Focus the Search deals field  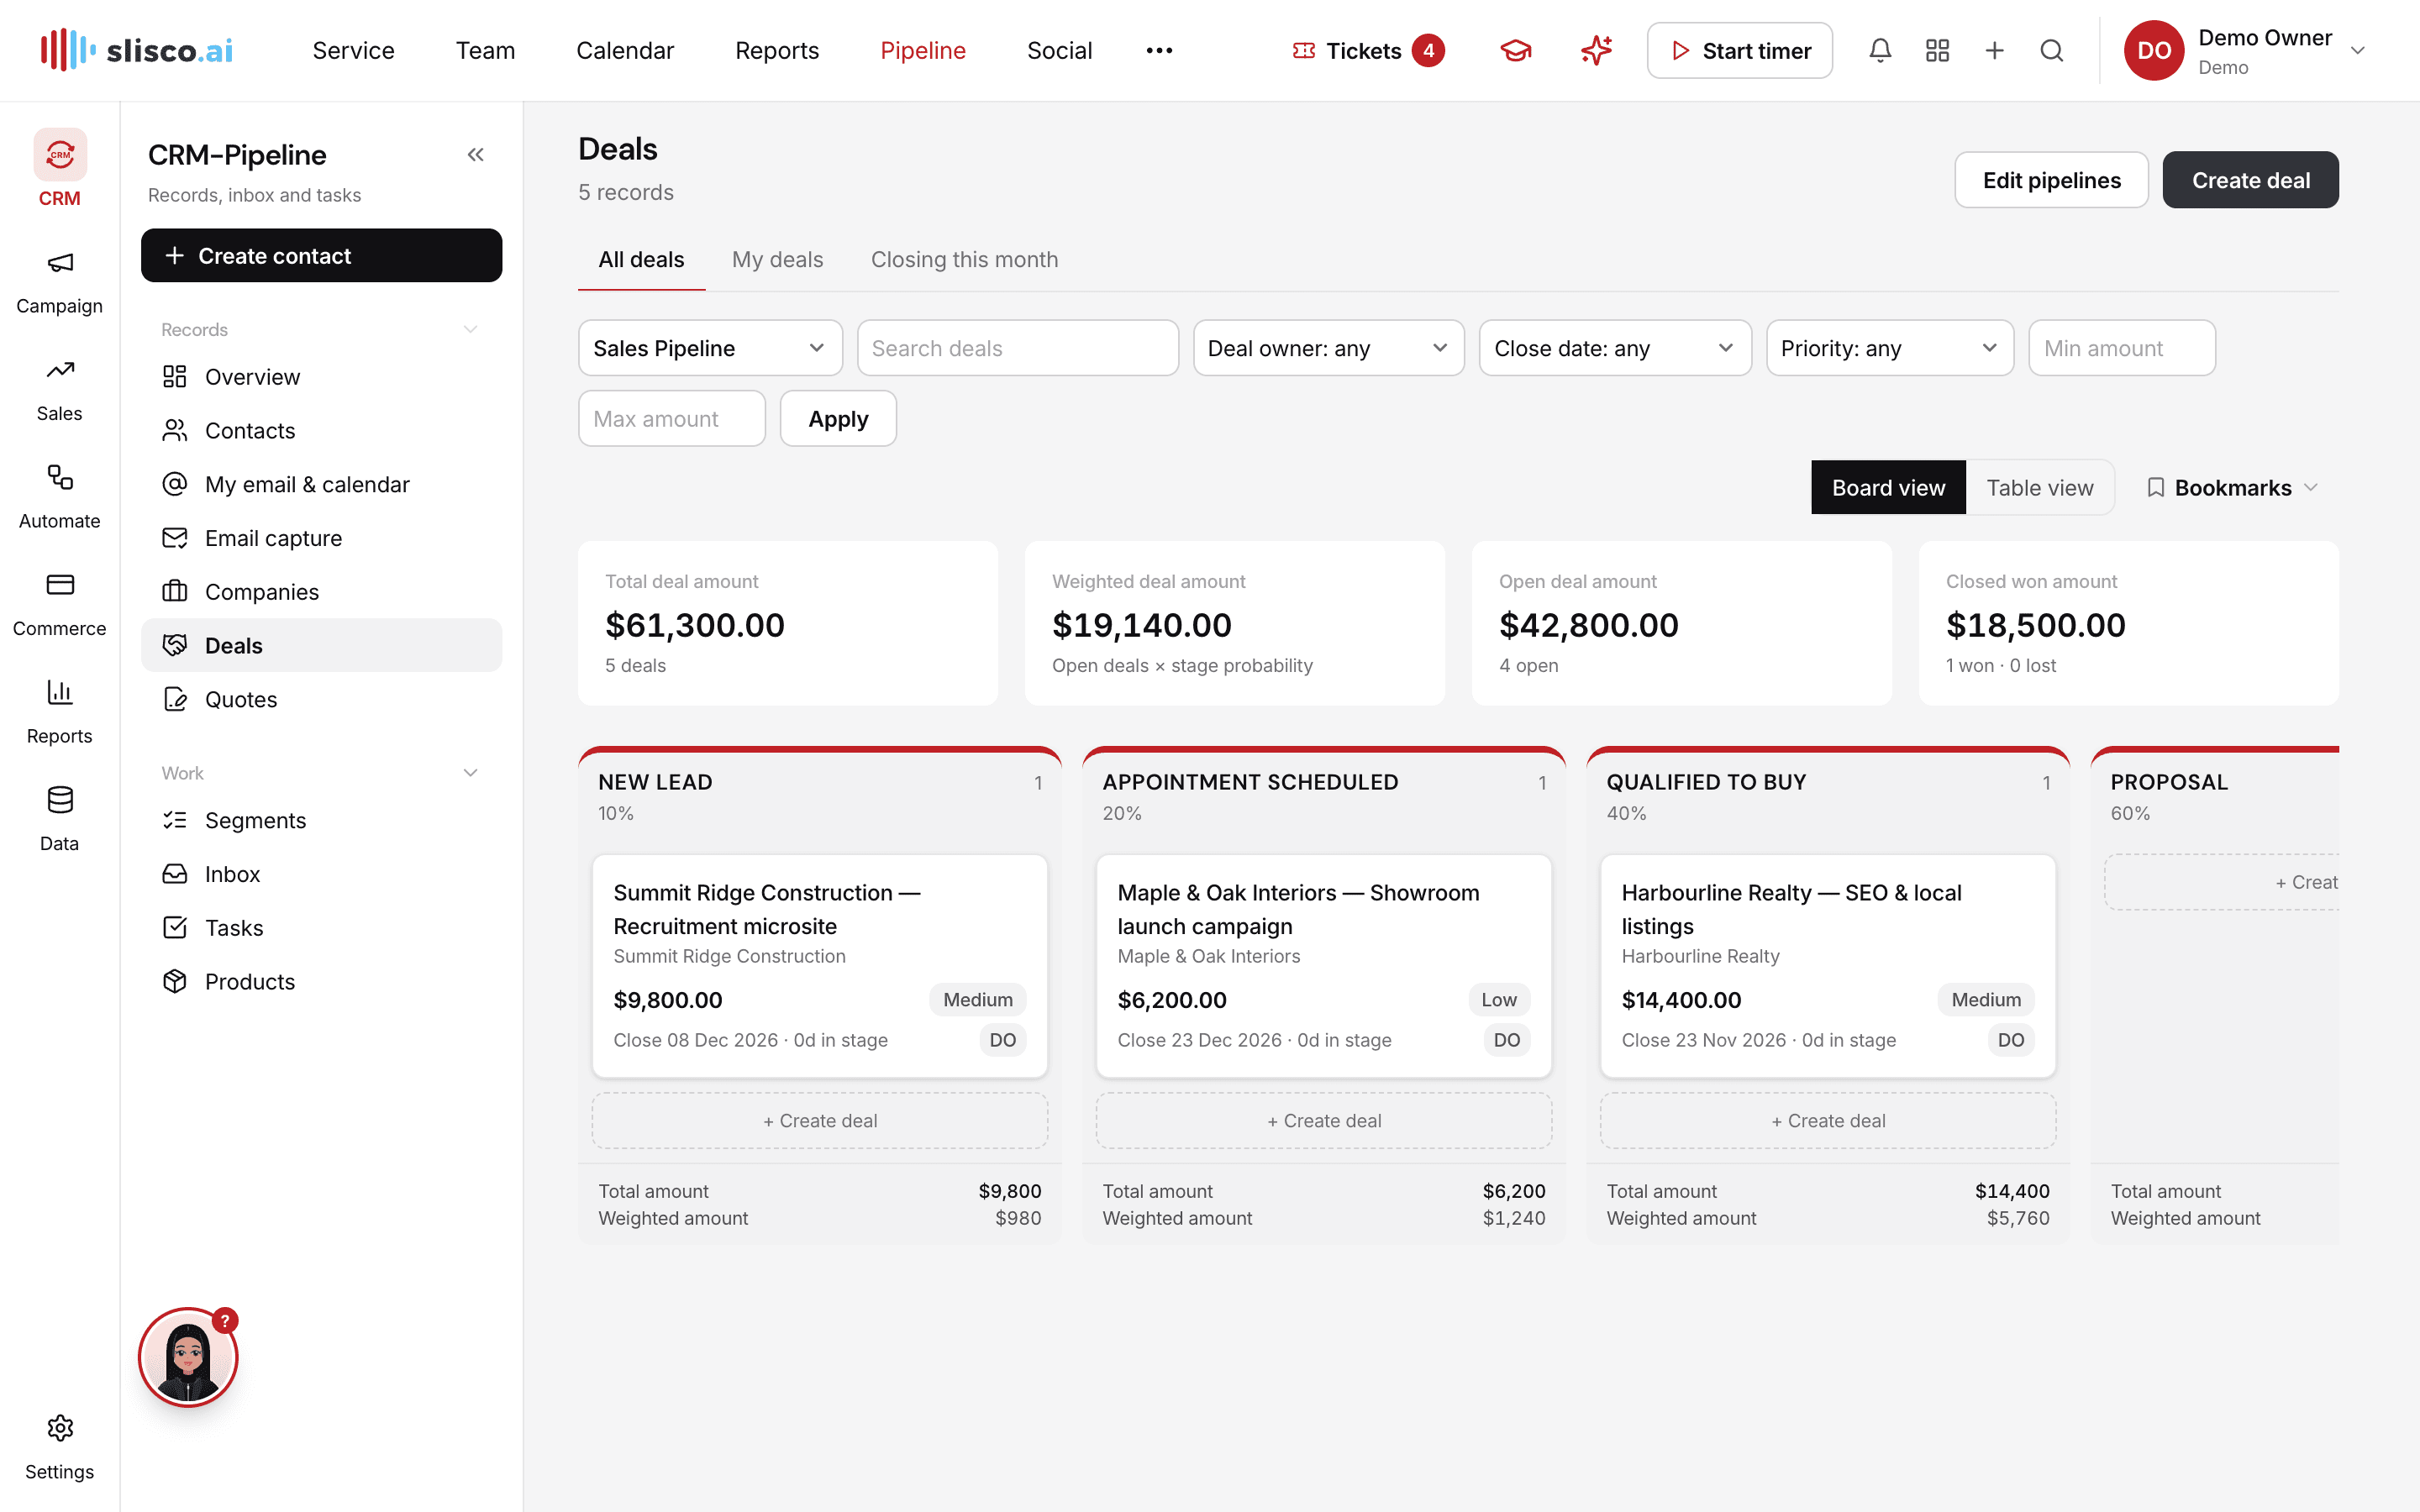[1017, 348]
